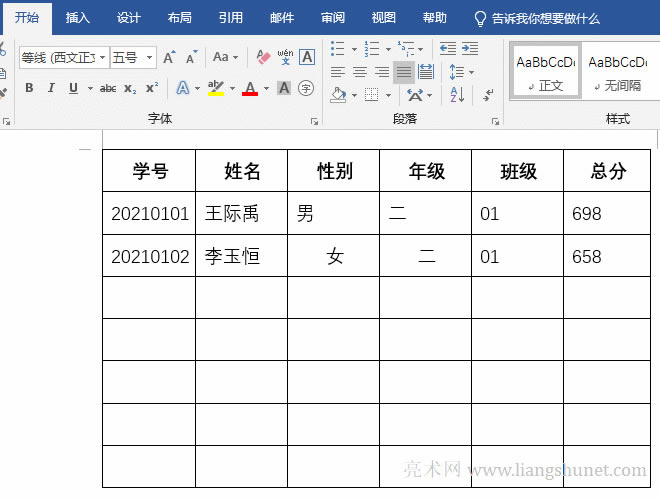Open the Change Case (Aa) dropdown

tap(225, 57)
